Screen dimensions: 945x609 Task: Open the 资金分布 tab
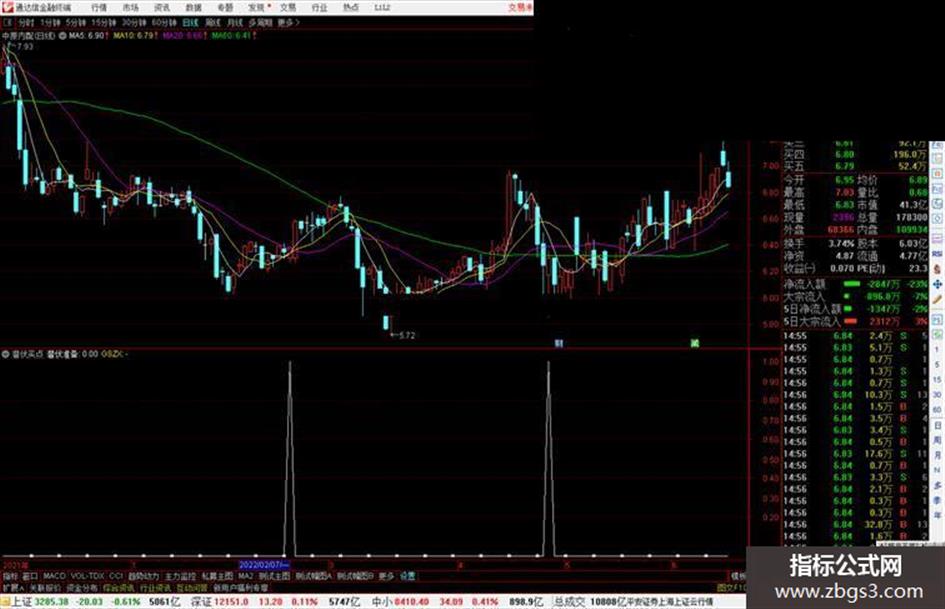click(x=82, y=587)
